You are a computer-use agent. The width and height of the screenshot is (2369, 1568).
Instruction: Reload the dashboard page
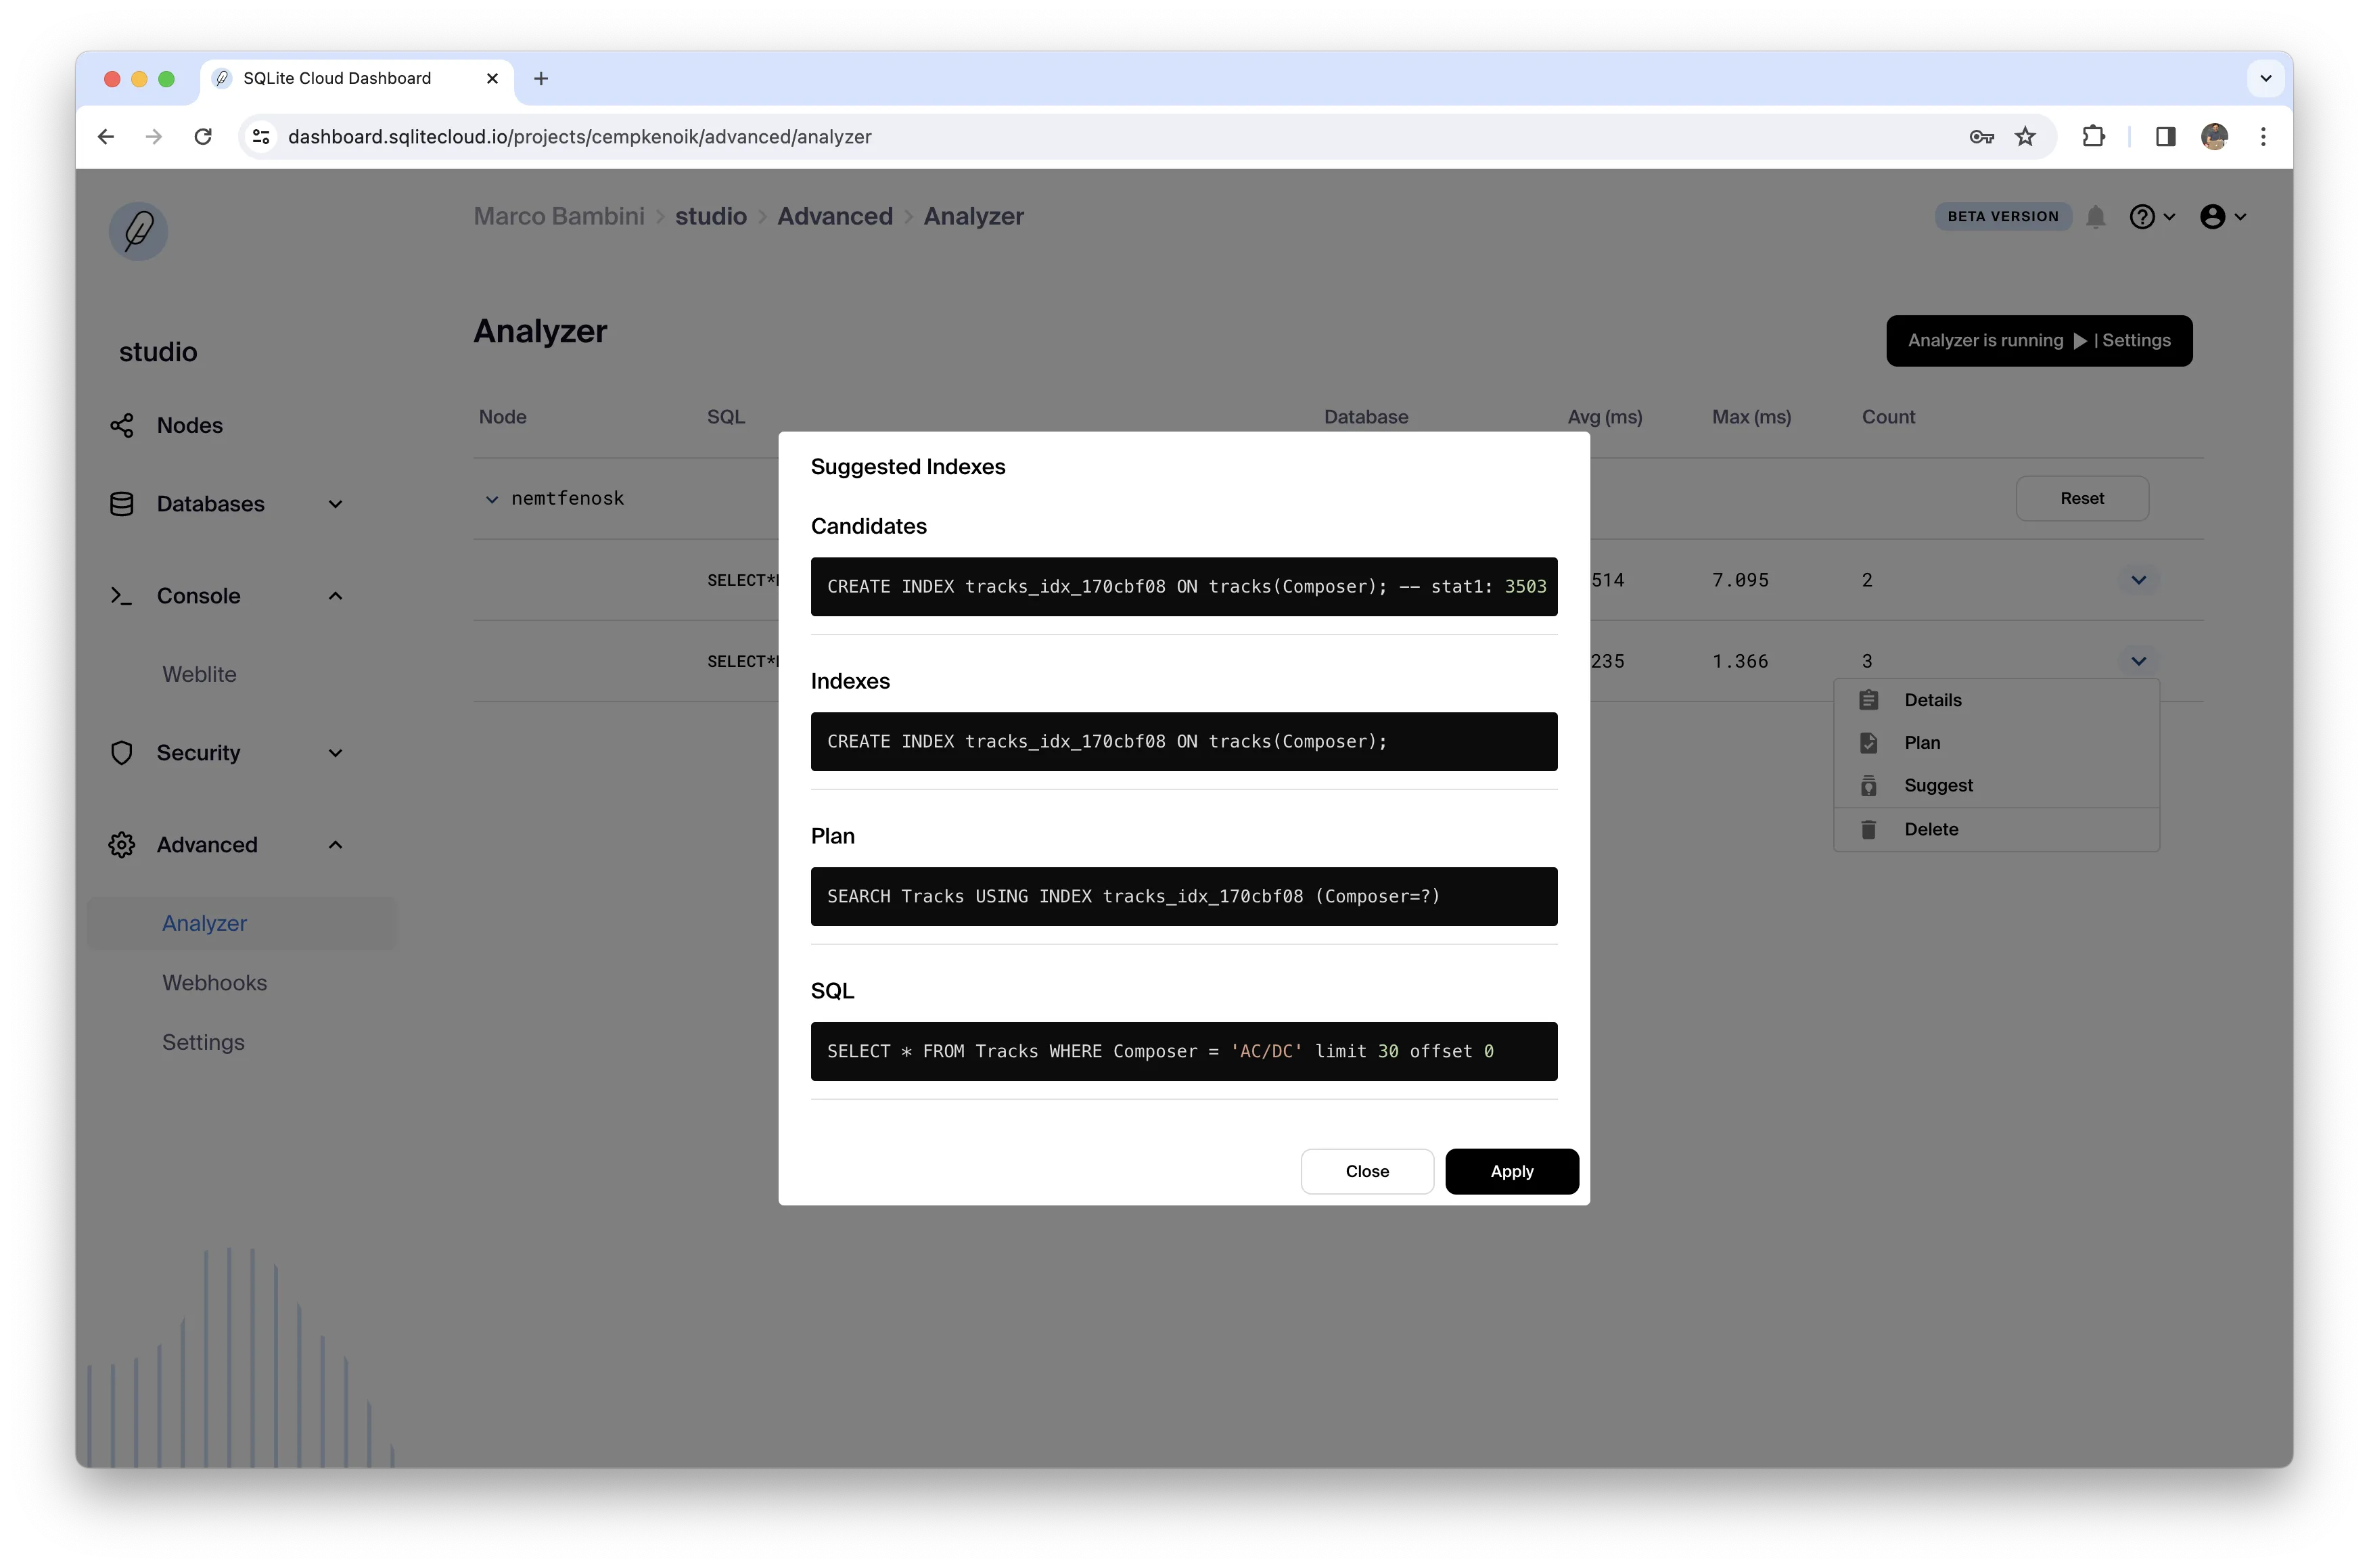203,136
